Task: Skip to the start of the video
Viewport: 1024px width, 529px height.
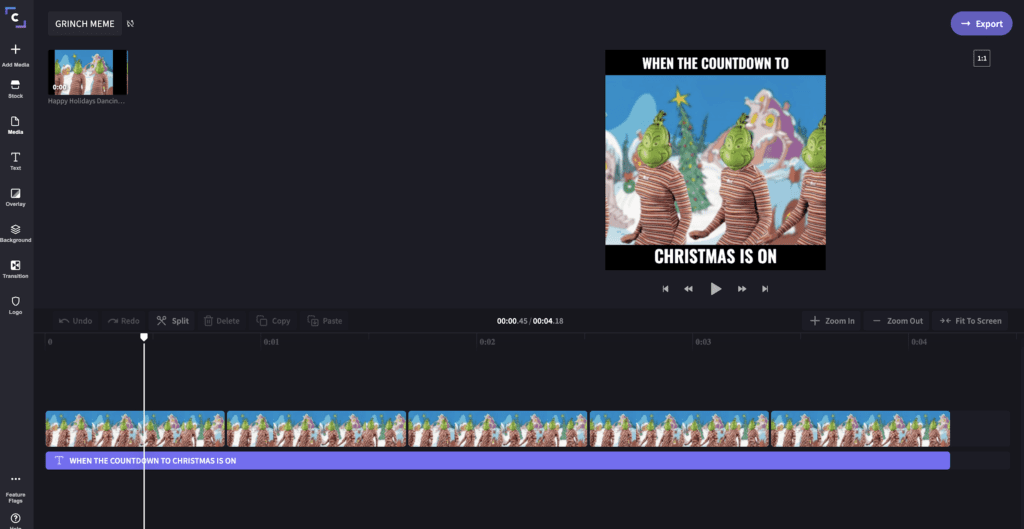Action: tap(665, 289)
